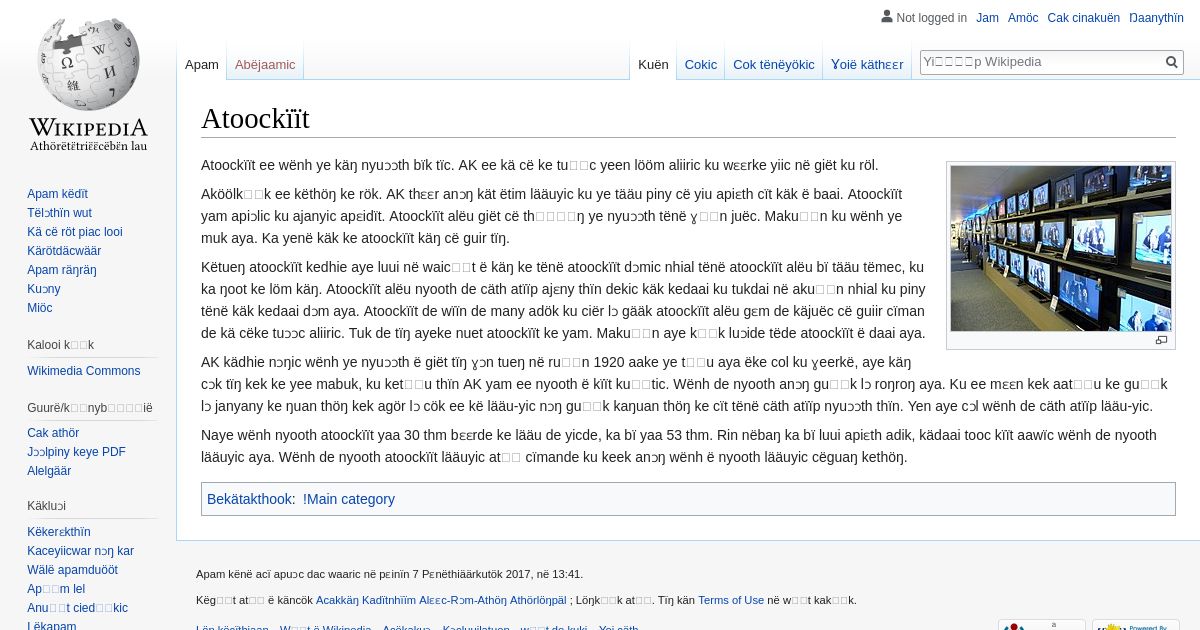The width and height of the screenshot is (1200, 630).
Task: Click Cak cinakuën to create an account
Action: 1084,18
